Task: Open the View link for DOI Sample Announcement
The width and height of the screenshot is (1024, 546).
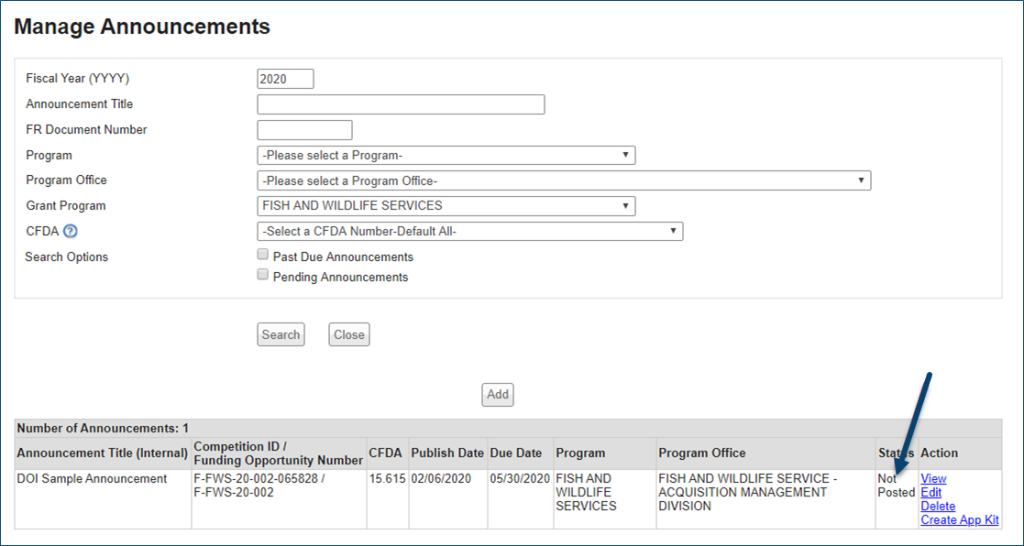Action: [933, 479]
